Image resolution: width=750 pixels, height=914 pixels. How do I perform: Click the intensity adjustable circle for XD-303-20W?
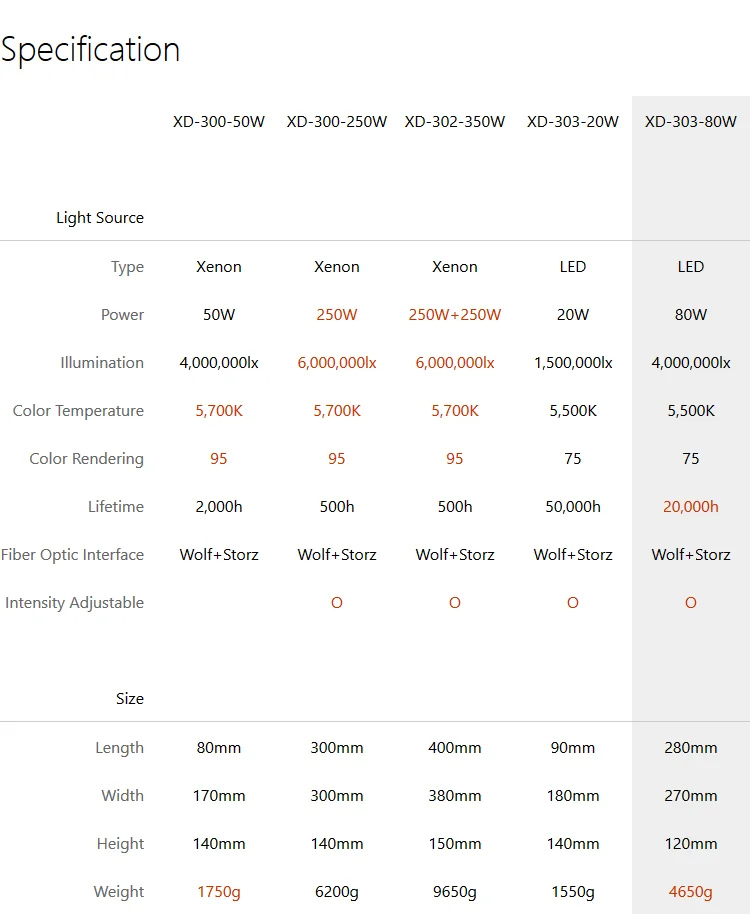point(573,603)
